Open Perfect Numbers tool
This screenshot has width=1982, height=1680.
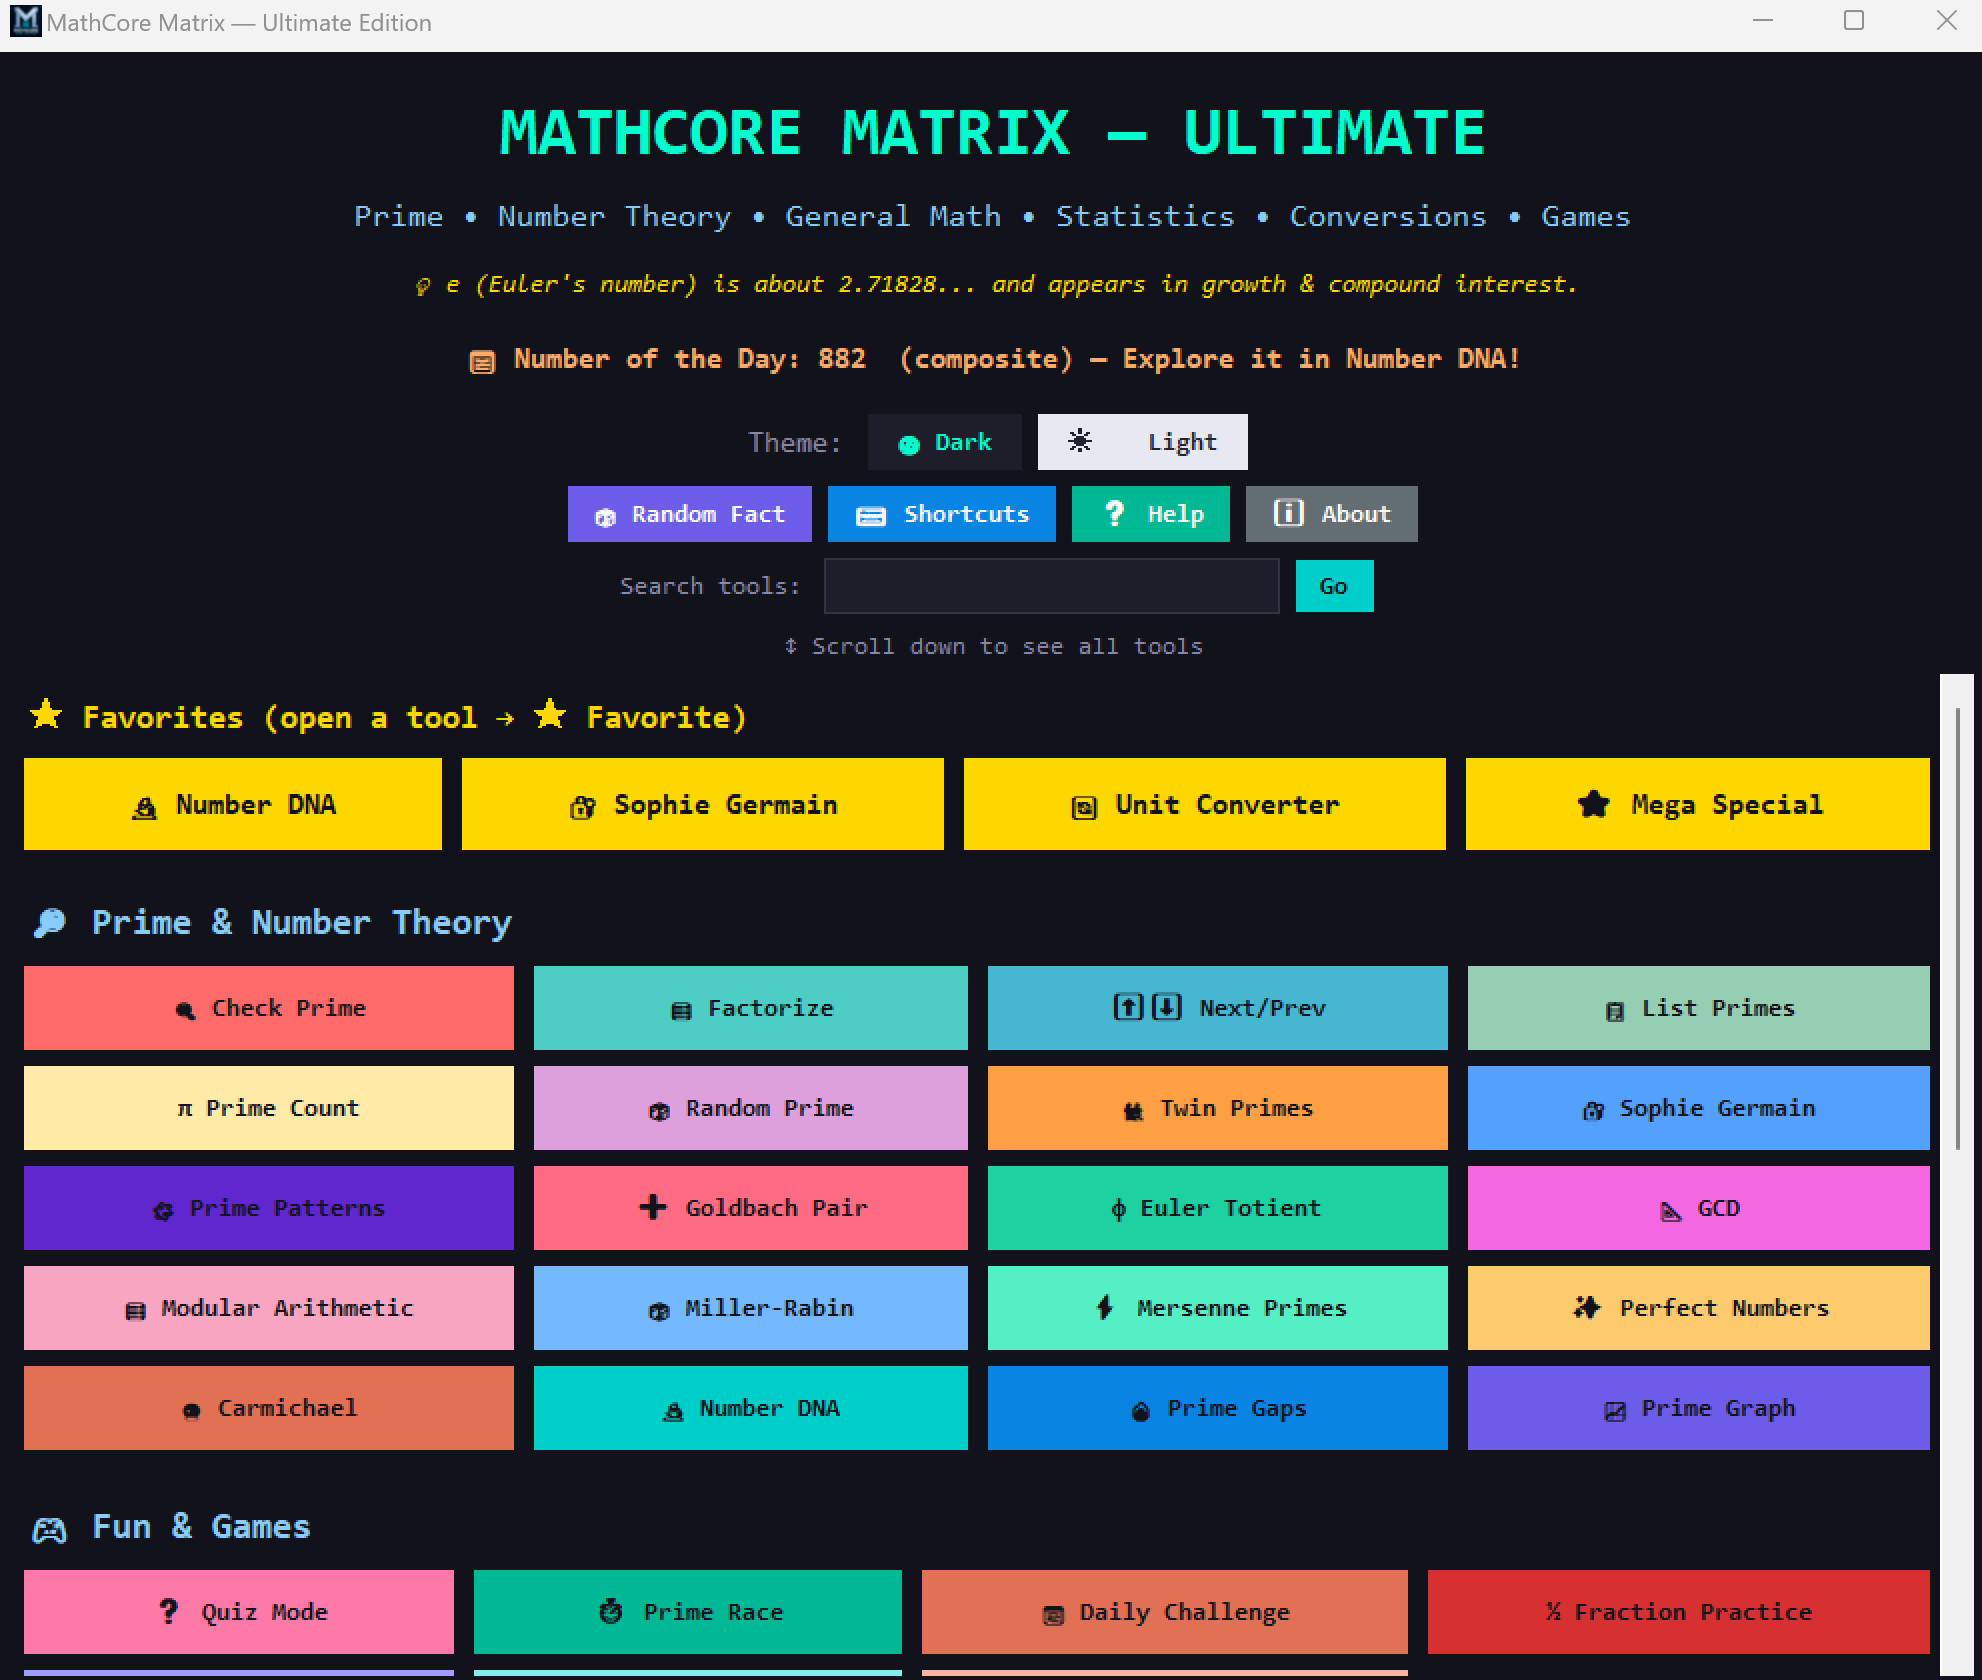pos(1698,1308)
